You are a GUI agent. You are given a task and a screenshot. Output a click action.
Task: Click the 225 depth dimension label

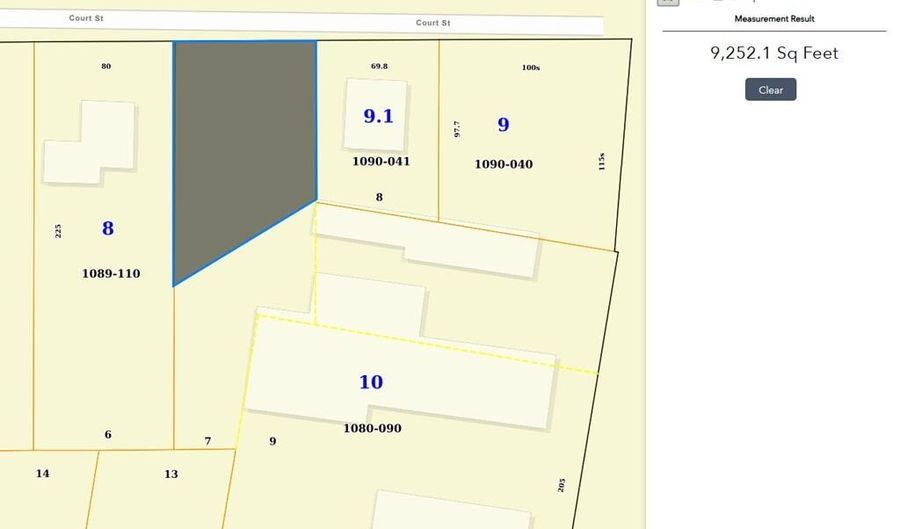click(58, 230)
